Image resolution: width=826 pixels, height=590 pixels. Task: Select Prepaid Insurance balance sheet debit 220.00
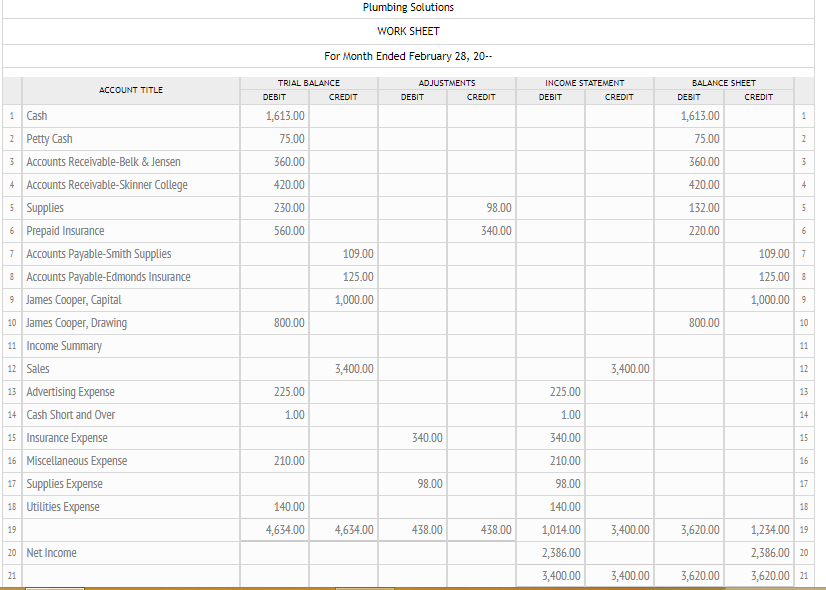689,231
